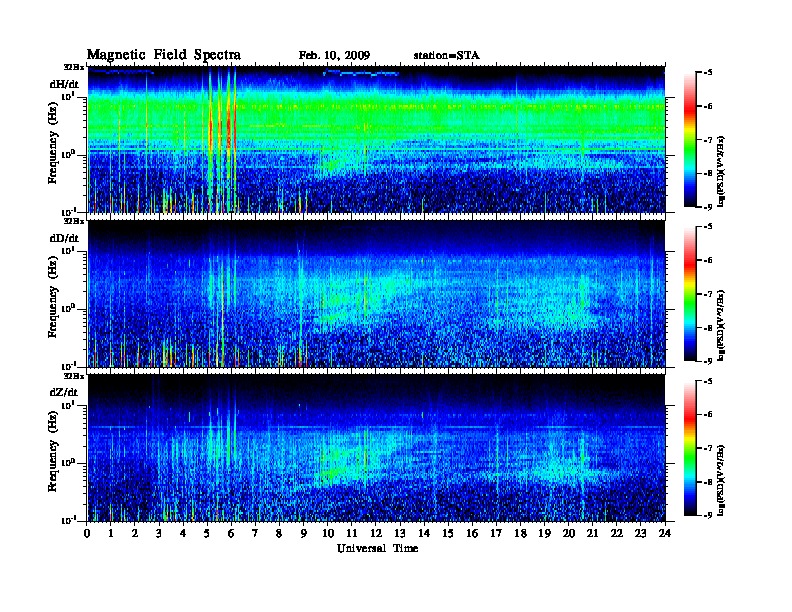Click hour 2 on the Universal Time axis

pyautogui.click(x=135, y=533)
